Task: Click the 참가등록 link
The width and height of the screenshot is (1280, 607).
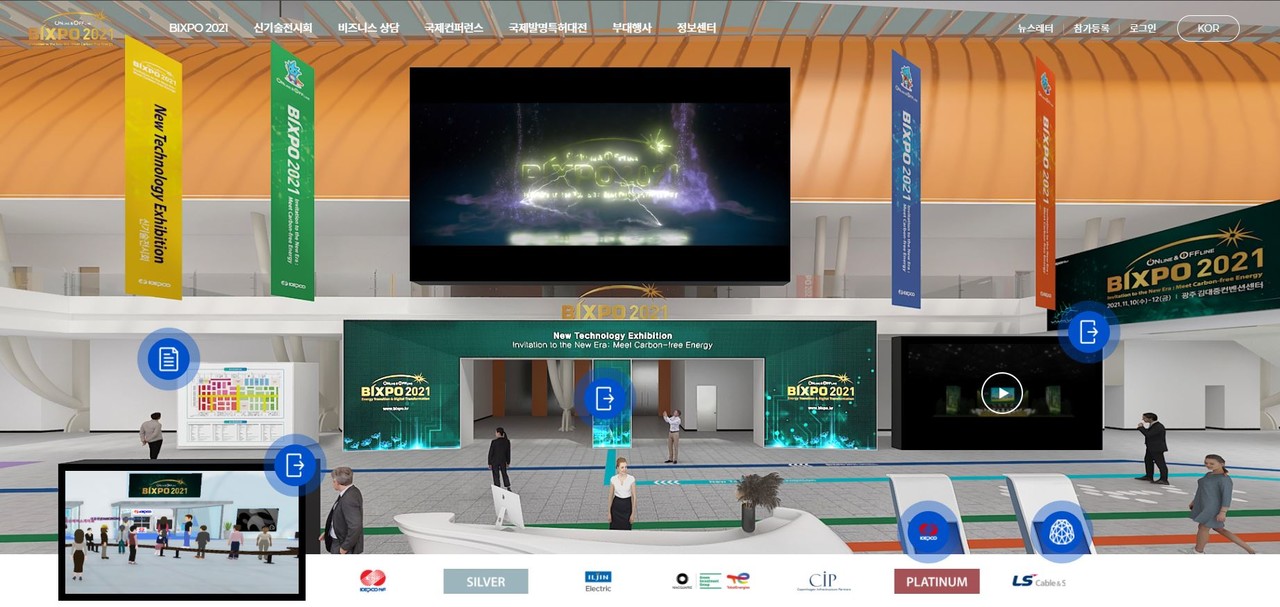Action: 1091,28
